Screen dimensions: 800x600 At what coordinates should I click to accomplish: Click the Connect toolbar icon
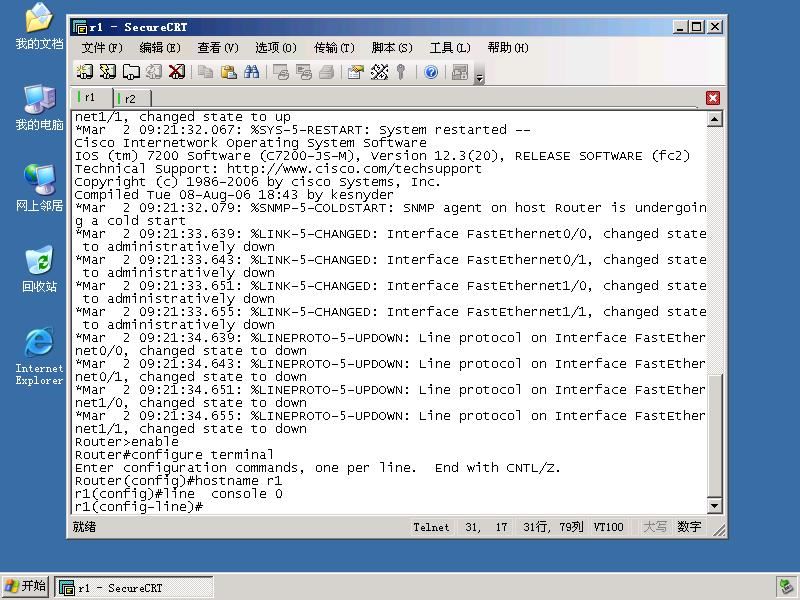click(85, 72)
